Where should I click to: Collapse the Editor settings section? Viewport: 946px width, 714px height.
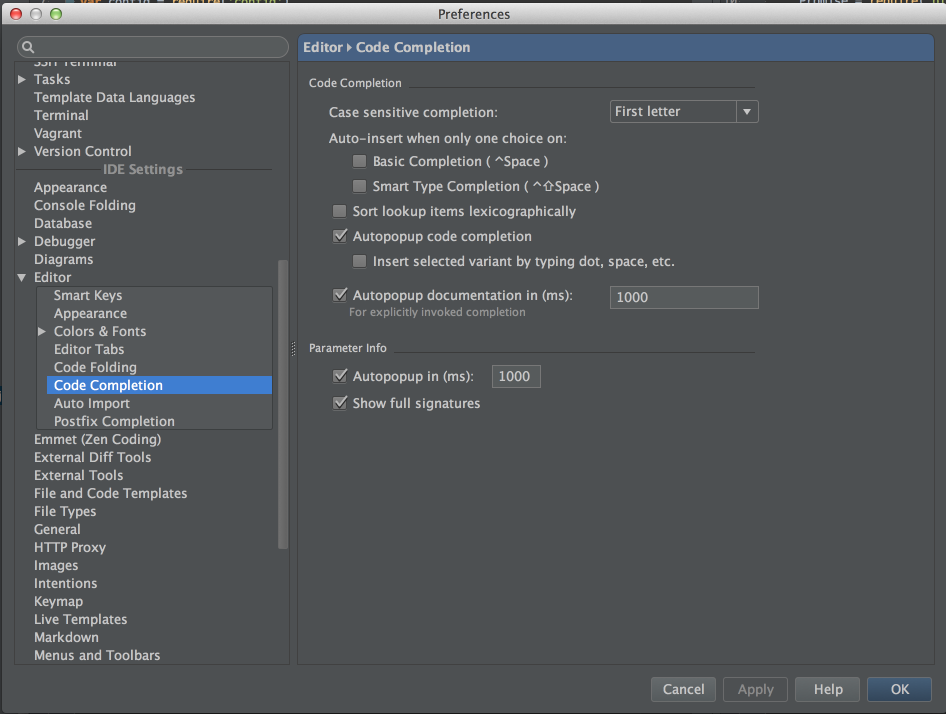pyautogui.click(x=22, y=278)
